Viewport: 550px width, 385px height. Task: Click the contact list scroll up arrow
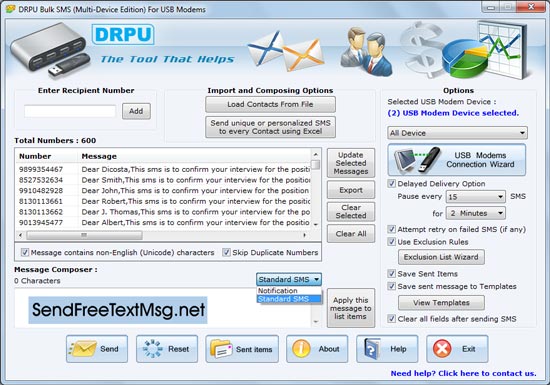click(316, 154)
